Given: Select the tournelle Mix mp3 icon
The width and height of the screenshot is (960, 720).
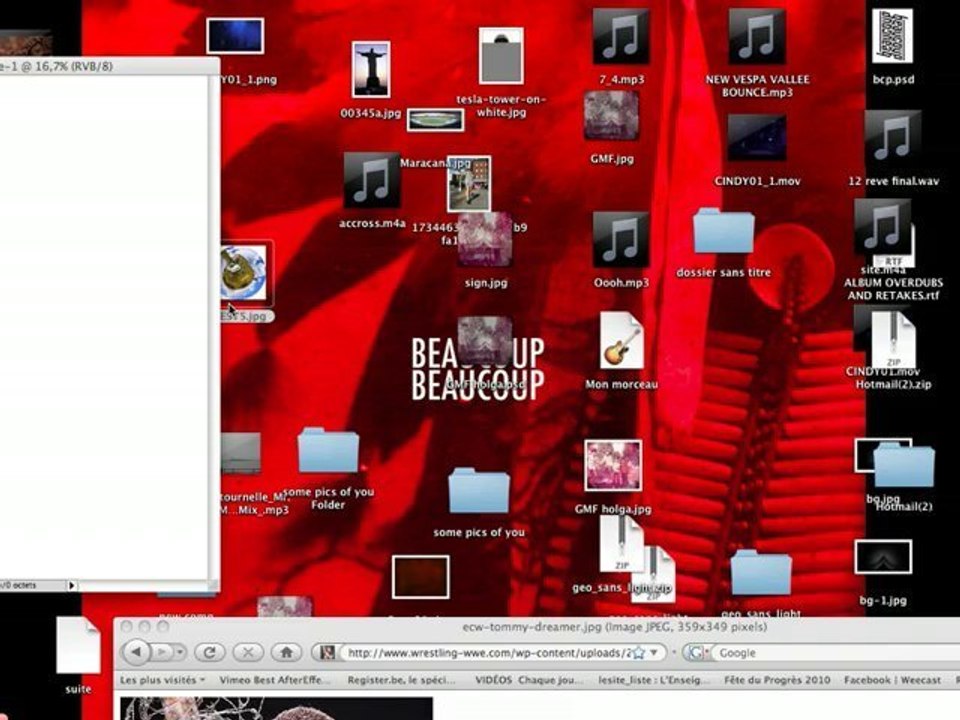Looking at the screenshot, I should pyautogui.click(x=241, y=453).
